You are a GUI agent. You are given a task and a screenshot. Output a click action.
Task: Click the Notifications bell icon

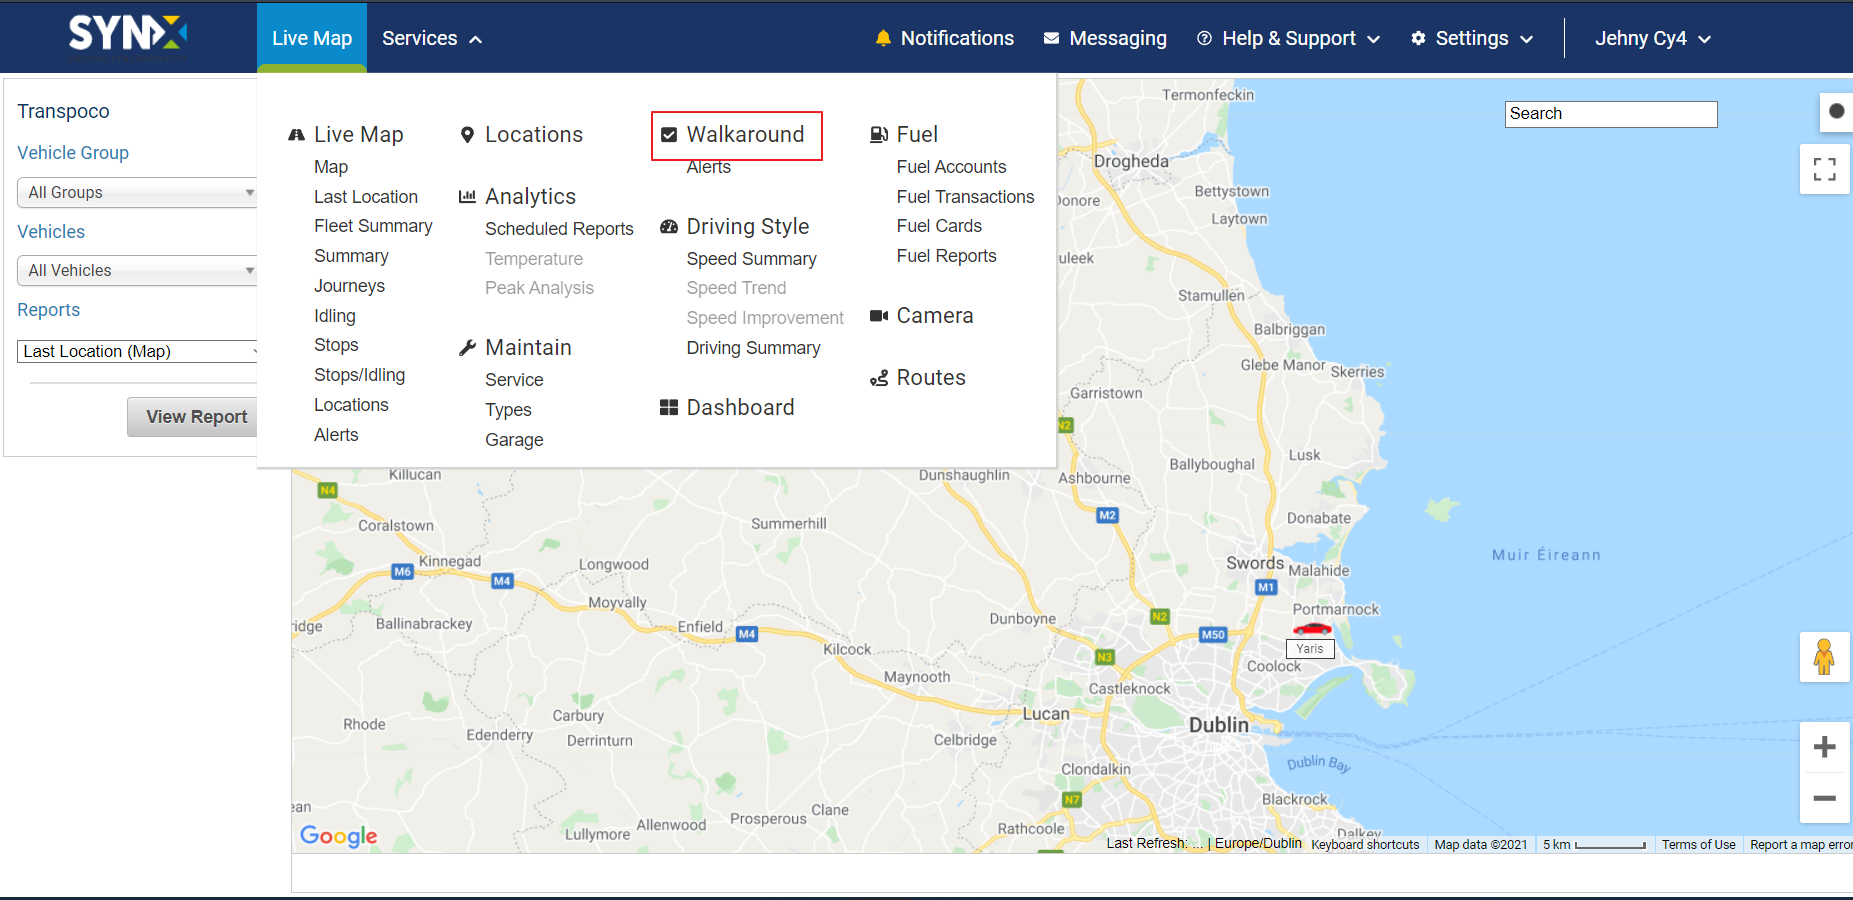(883, 38)
